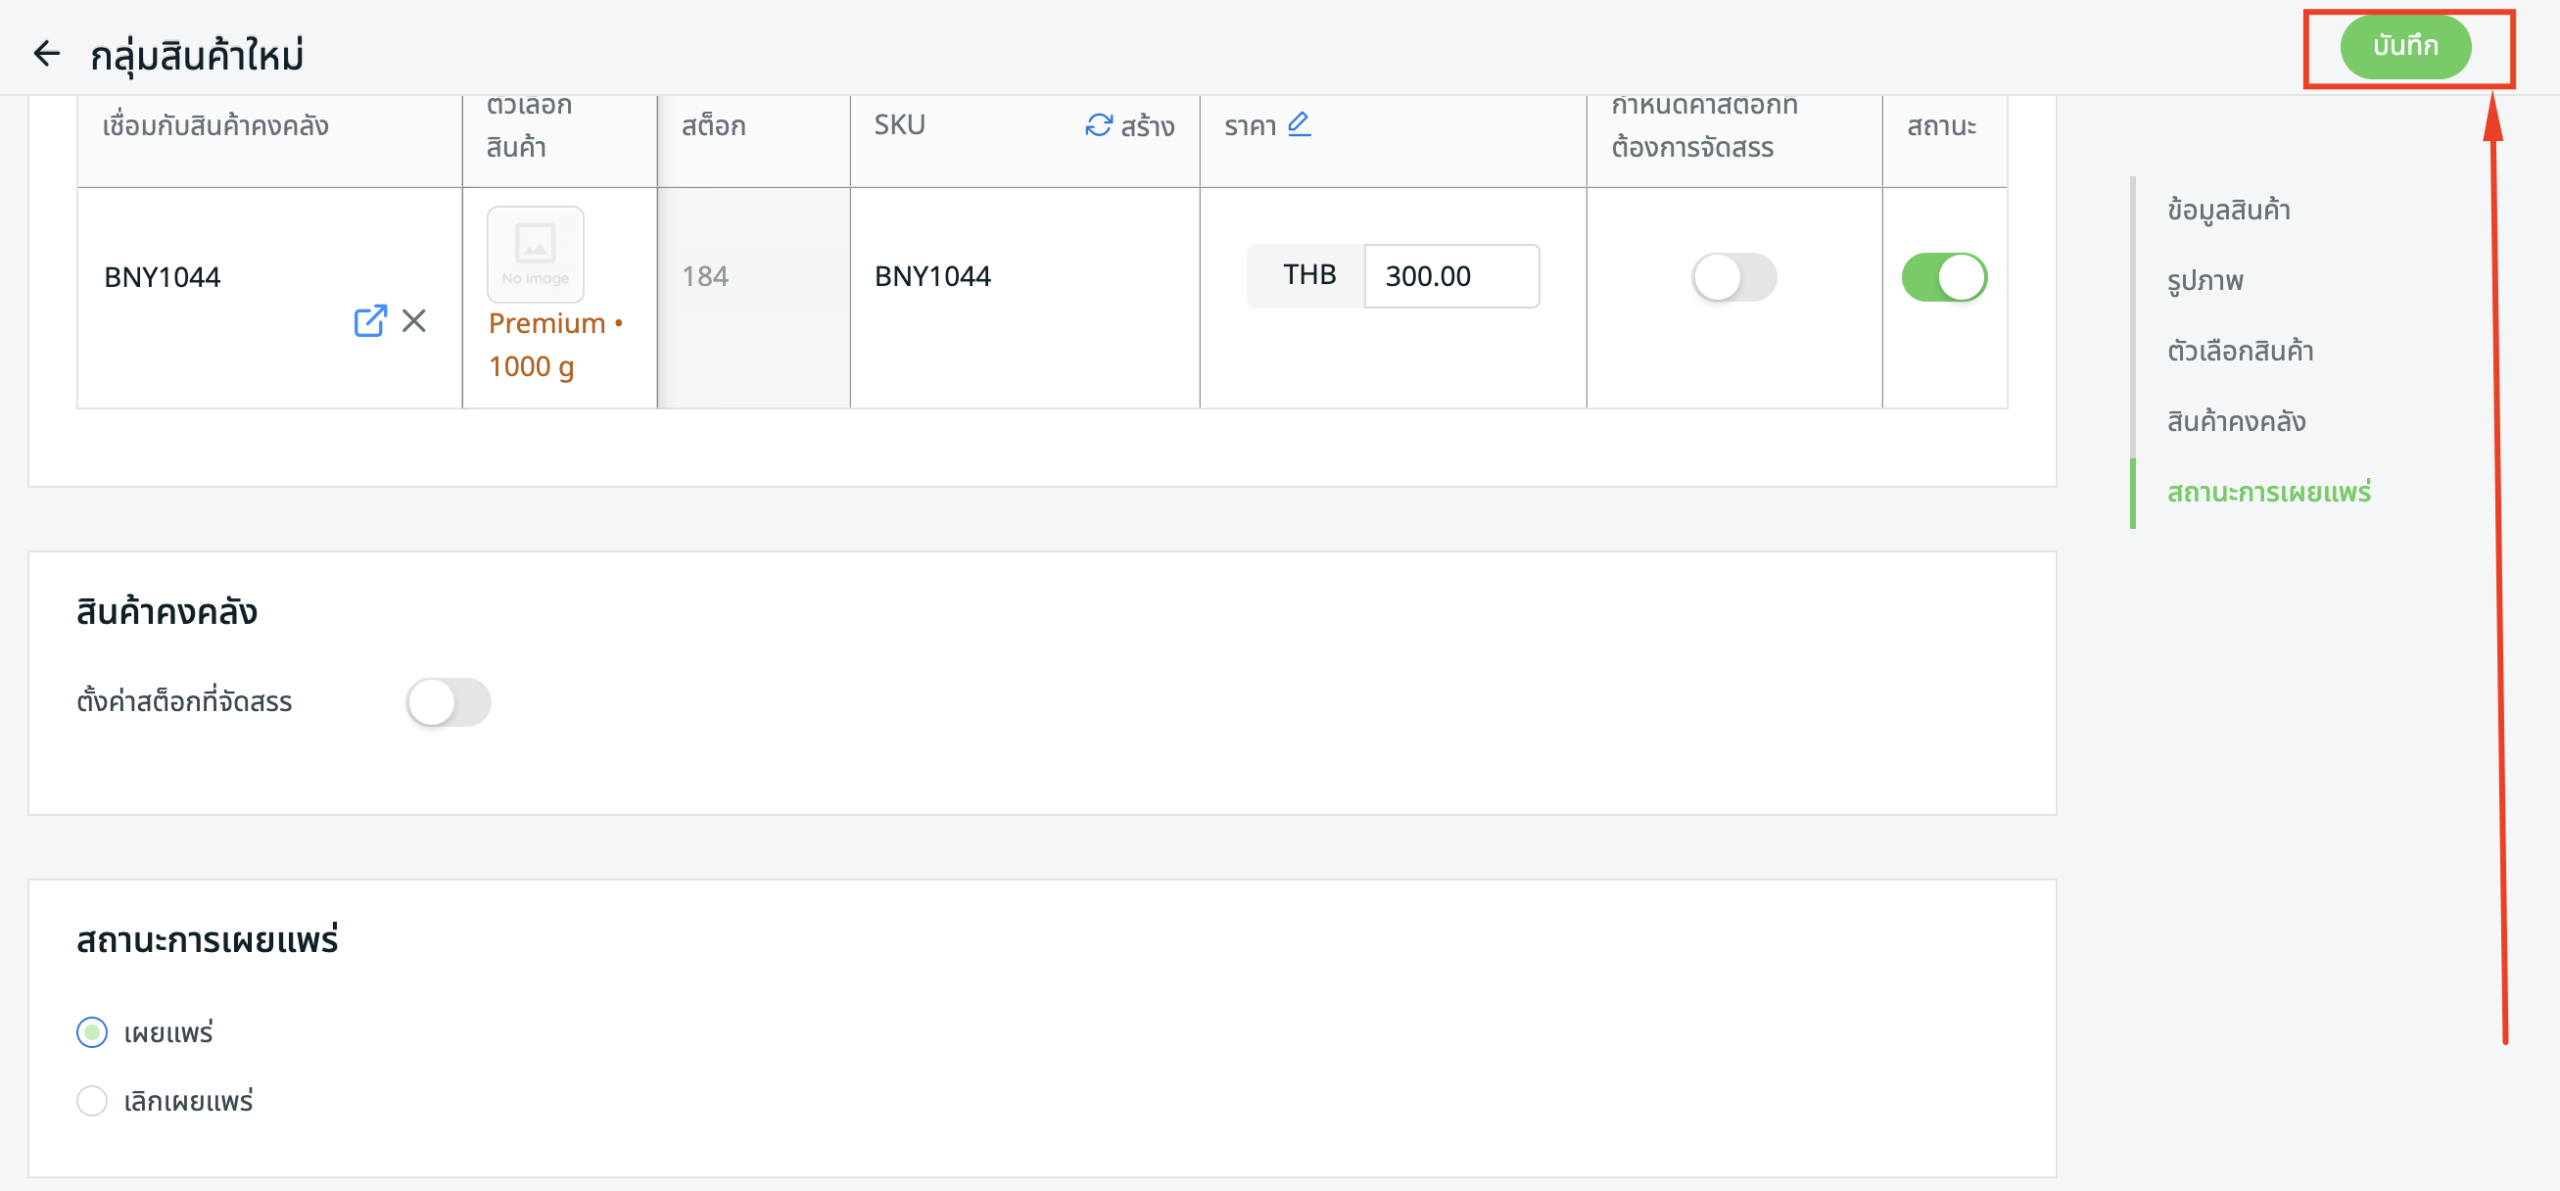Turn off the green status switch
The image size is (2560, 1191).
[x=1943, y=277]
